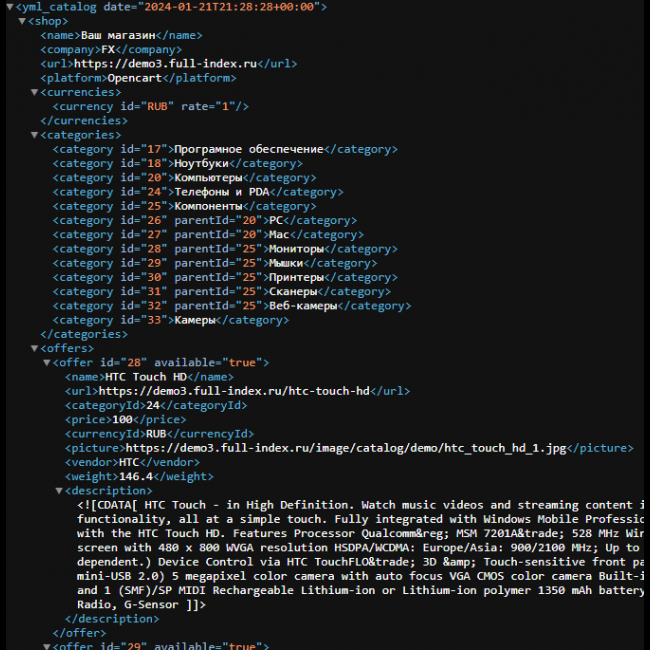Image resolution: width=650 pixels, height=650 pixels.
Task: Click the currency RUB element line
Action: [x=150, y=107]
